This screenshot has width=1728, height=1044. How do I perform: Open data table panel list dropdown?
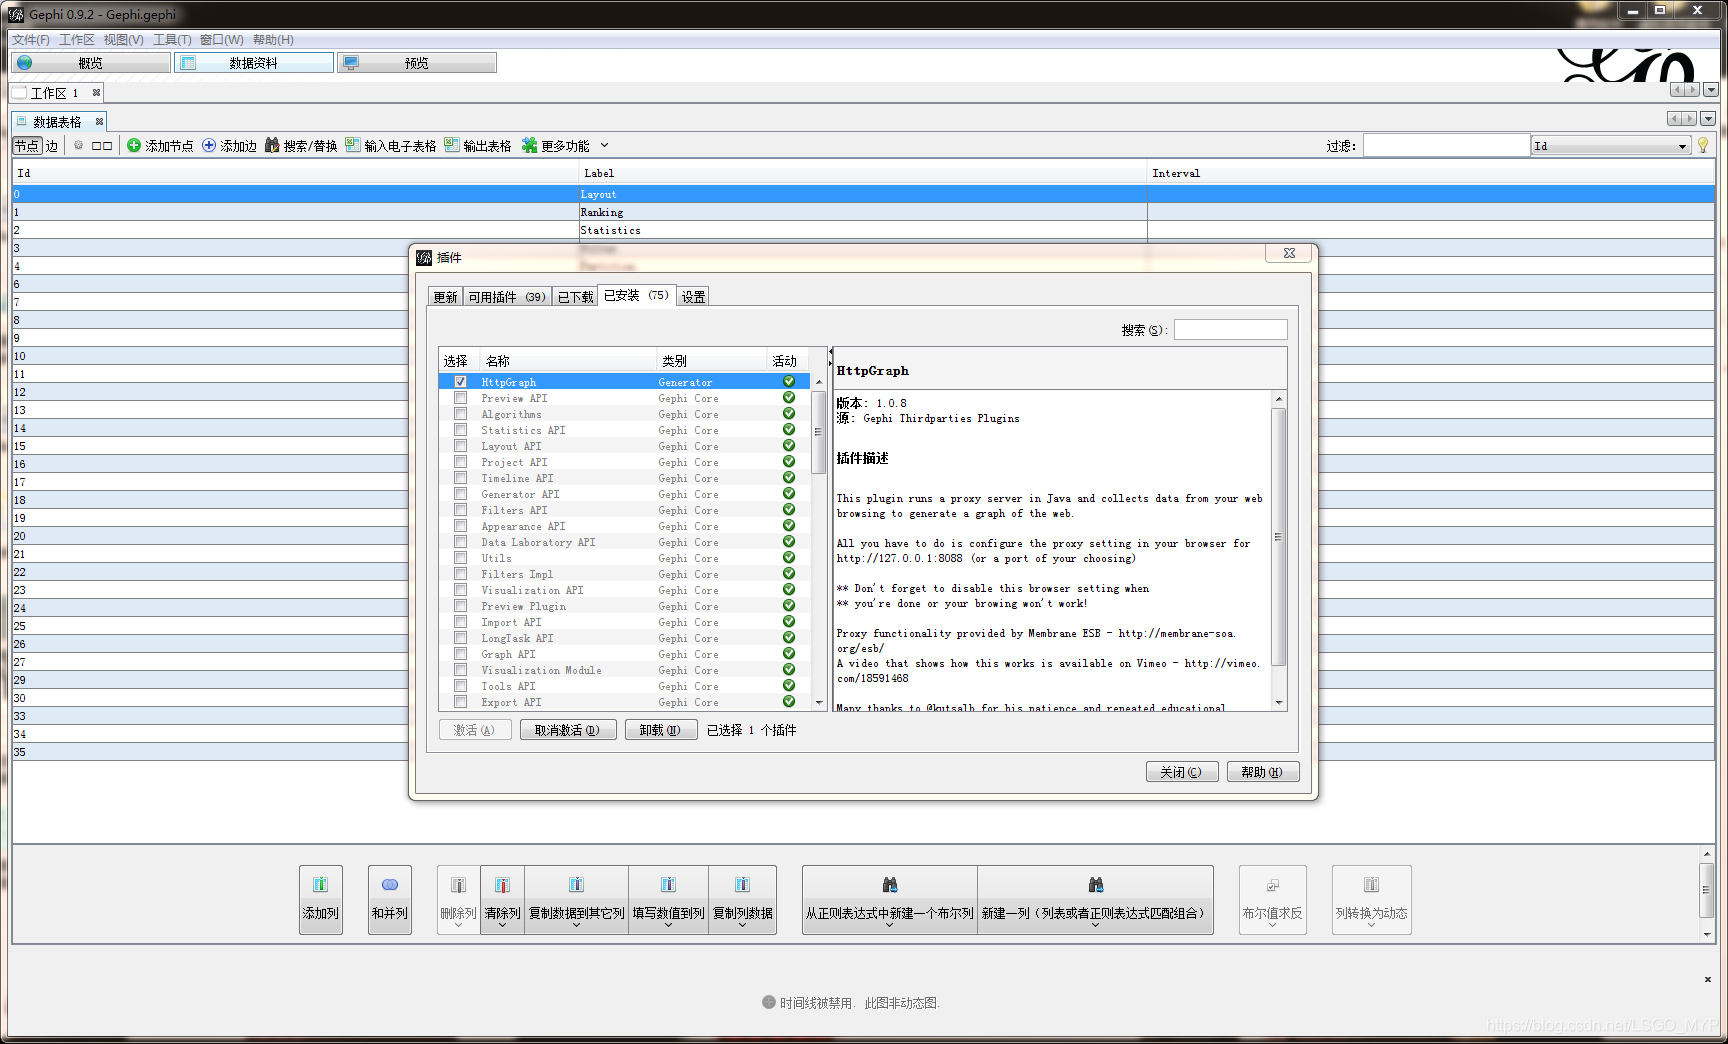point(1708,119)
